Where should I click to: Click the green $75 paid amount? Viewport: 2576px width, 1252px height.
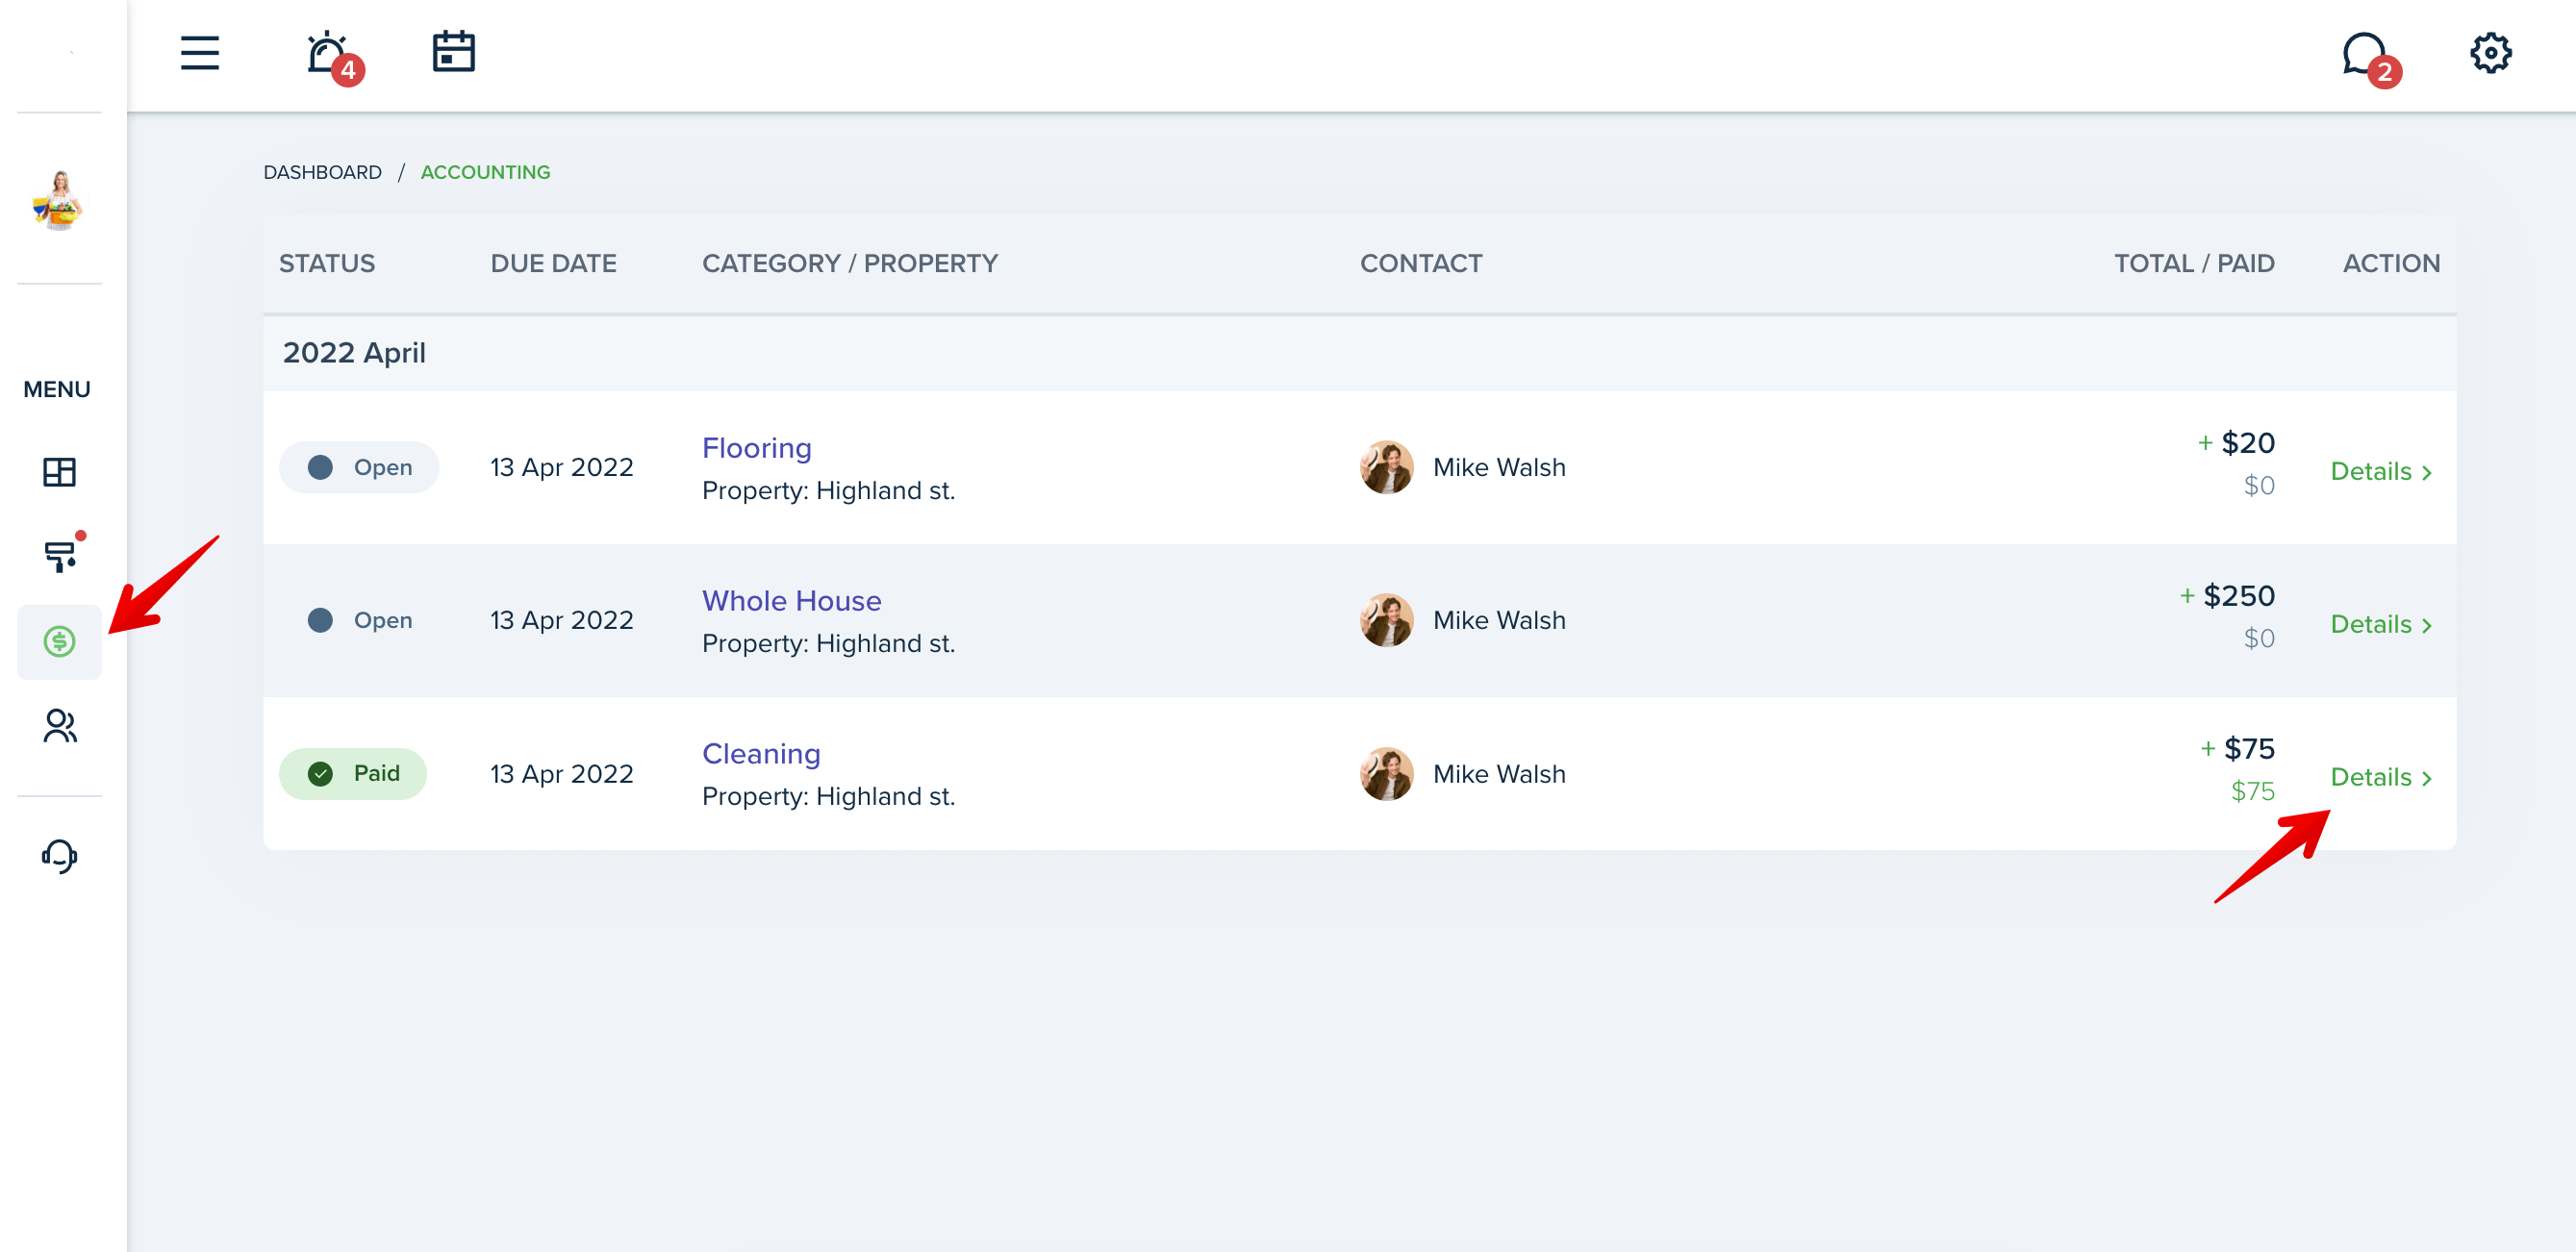[2252, 791]
